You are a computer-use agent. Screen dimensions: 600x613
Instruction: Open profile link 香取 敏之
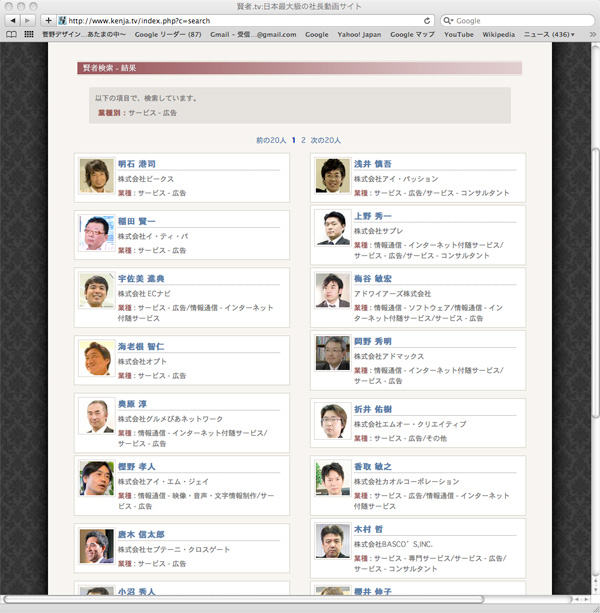[373, 466]
